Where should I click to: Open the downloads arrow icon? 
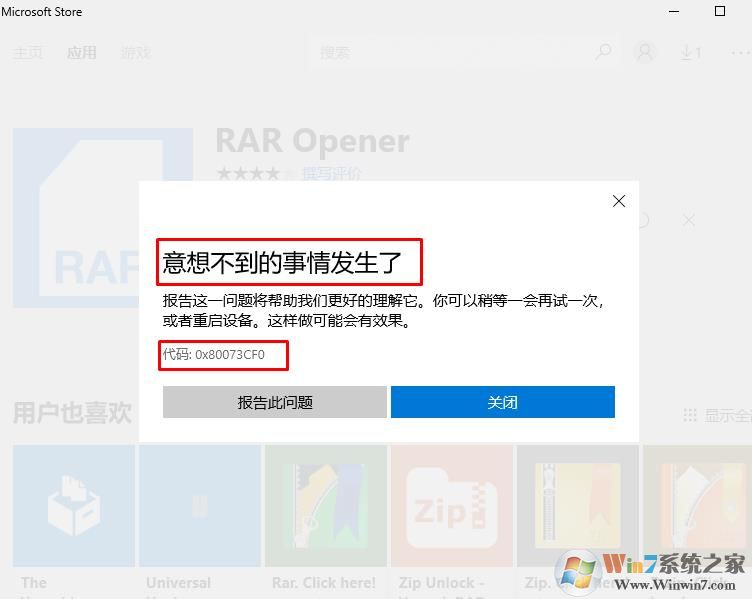coord(691,52)
